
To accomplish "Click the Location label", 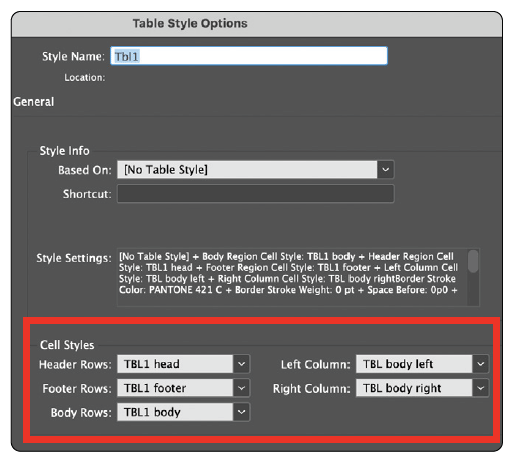I will click(x=85, y=77).
